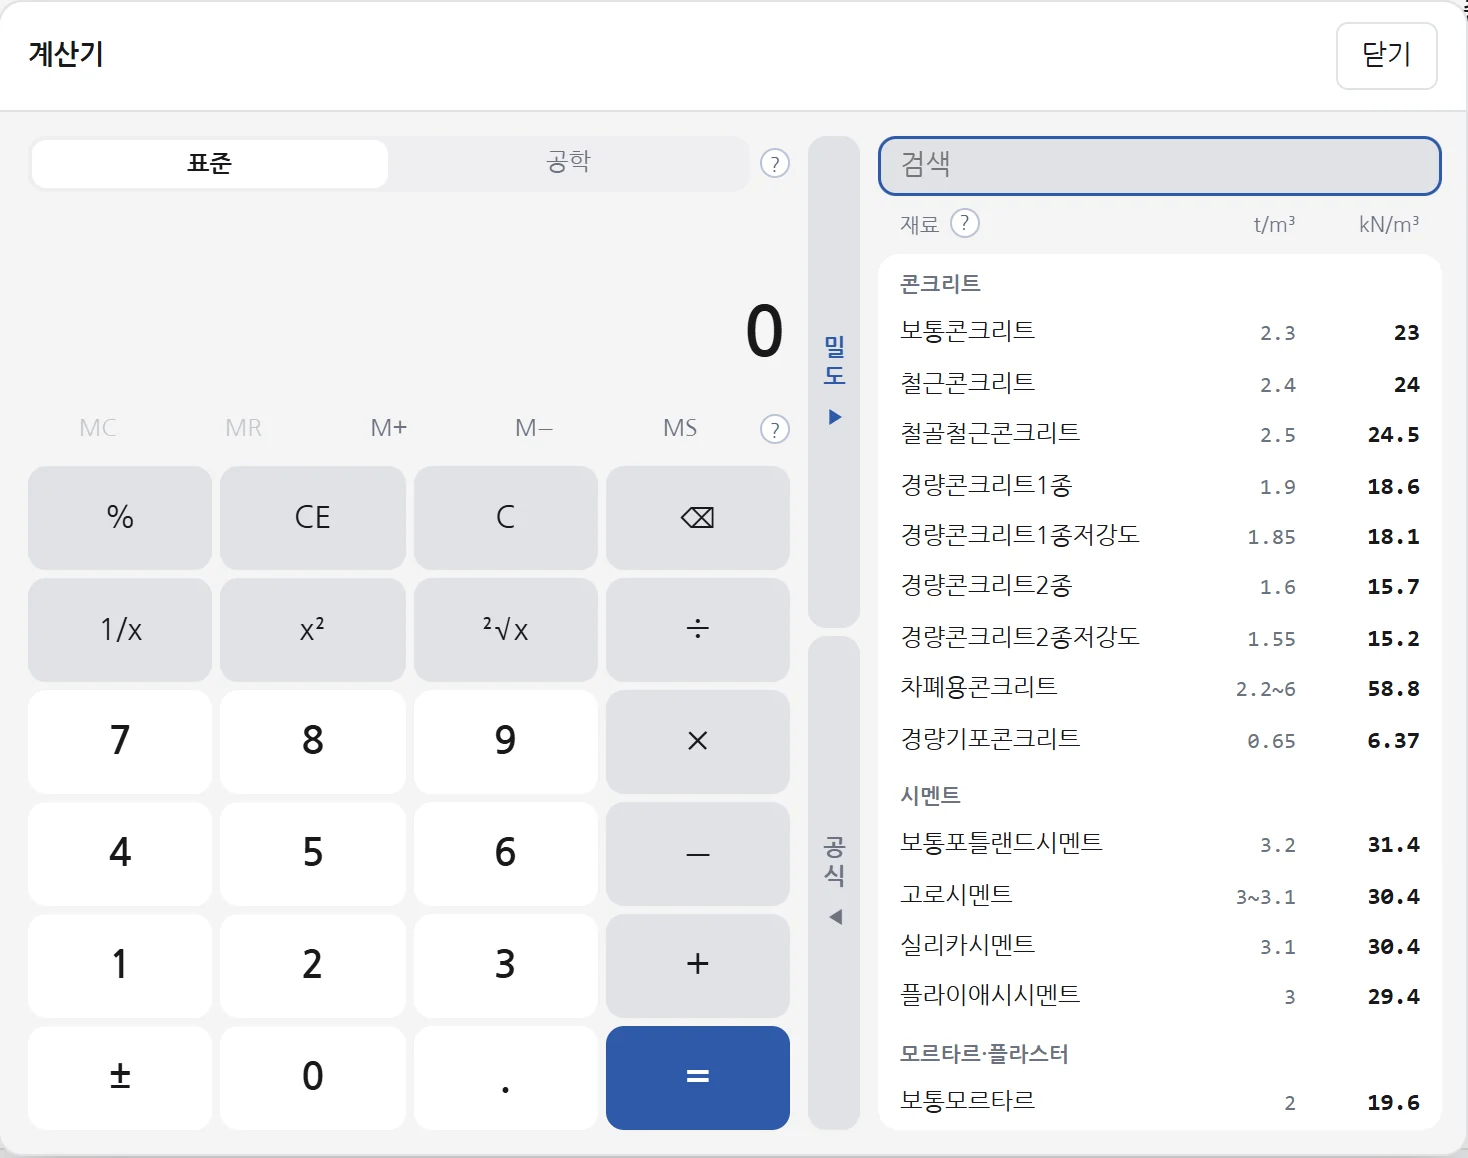Click inside the 검색 search field

pos(1160,165)
